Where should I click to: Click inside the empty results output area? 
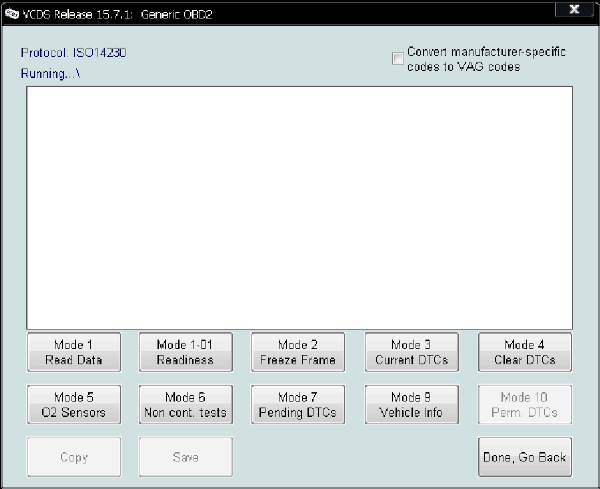click(299, 207)
